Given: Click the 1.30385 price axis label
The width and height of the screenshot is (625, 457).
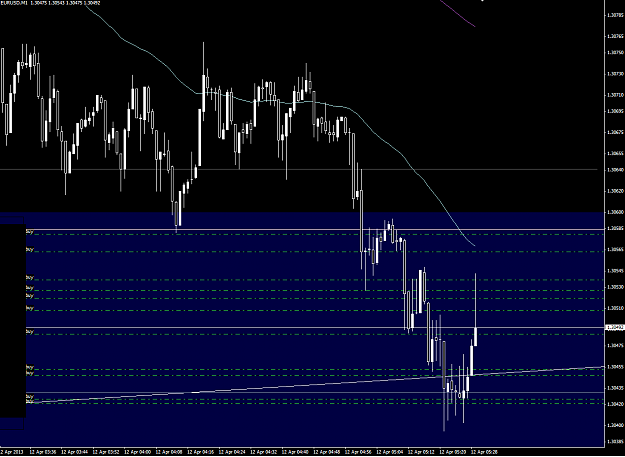Looking at the screenshot, I should 615,441.
